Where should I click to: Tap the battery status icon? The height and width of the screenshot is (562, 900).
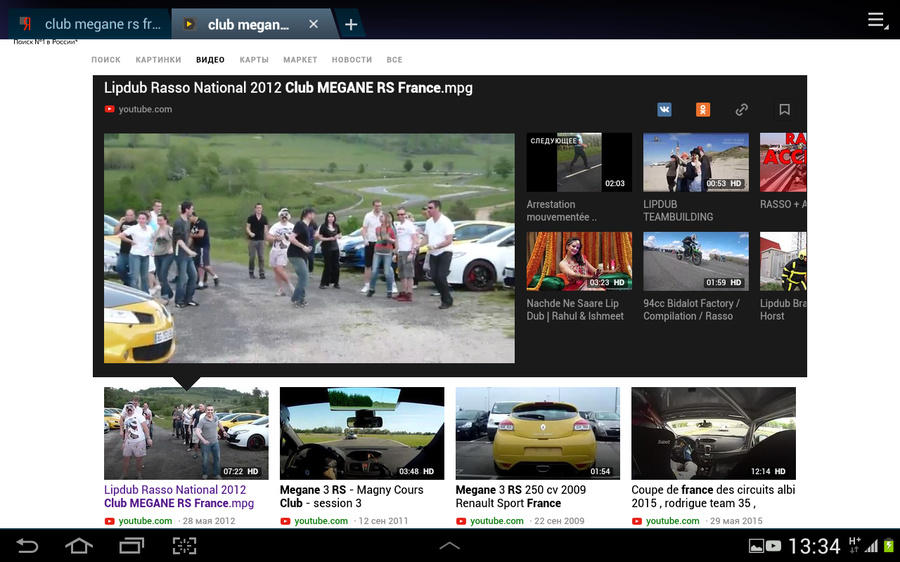click(x=889, y=545)
